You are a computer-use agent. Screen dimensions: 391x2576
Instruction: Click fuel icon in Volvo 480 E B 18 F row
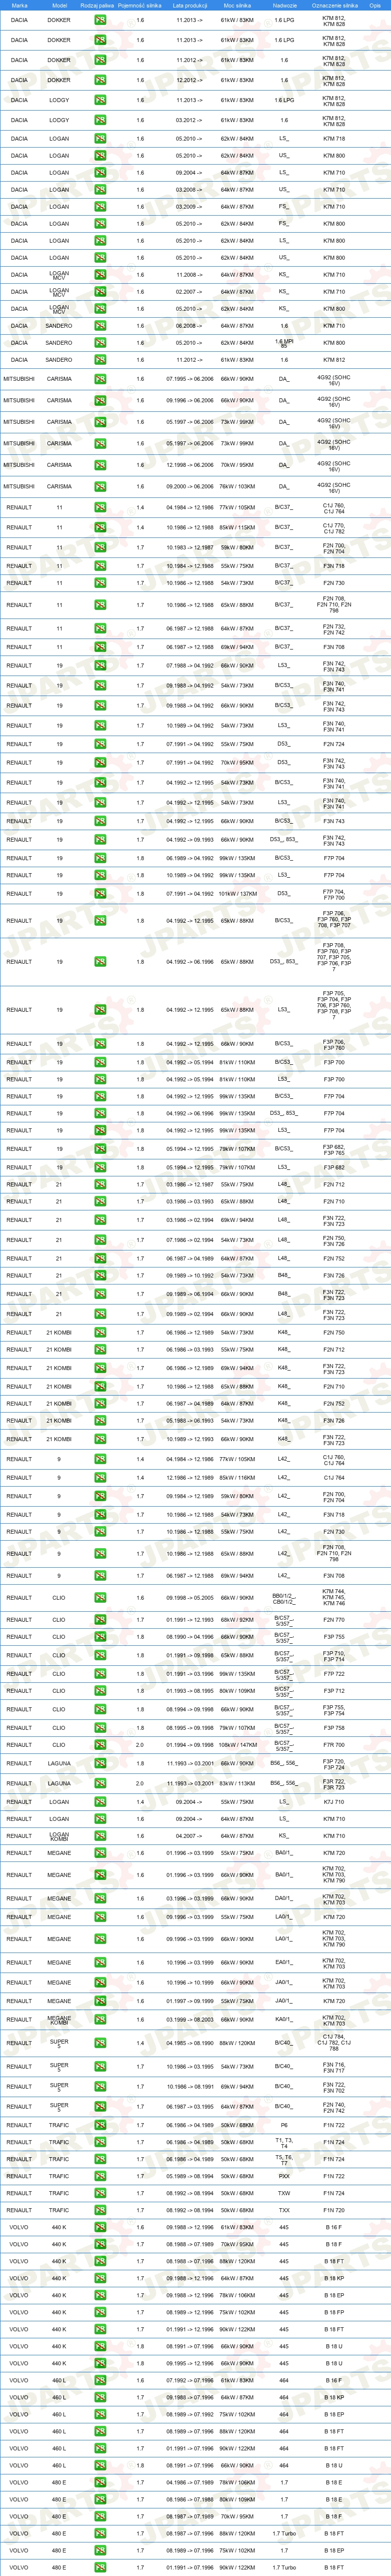[x=100, y=2517]
